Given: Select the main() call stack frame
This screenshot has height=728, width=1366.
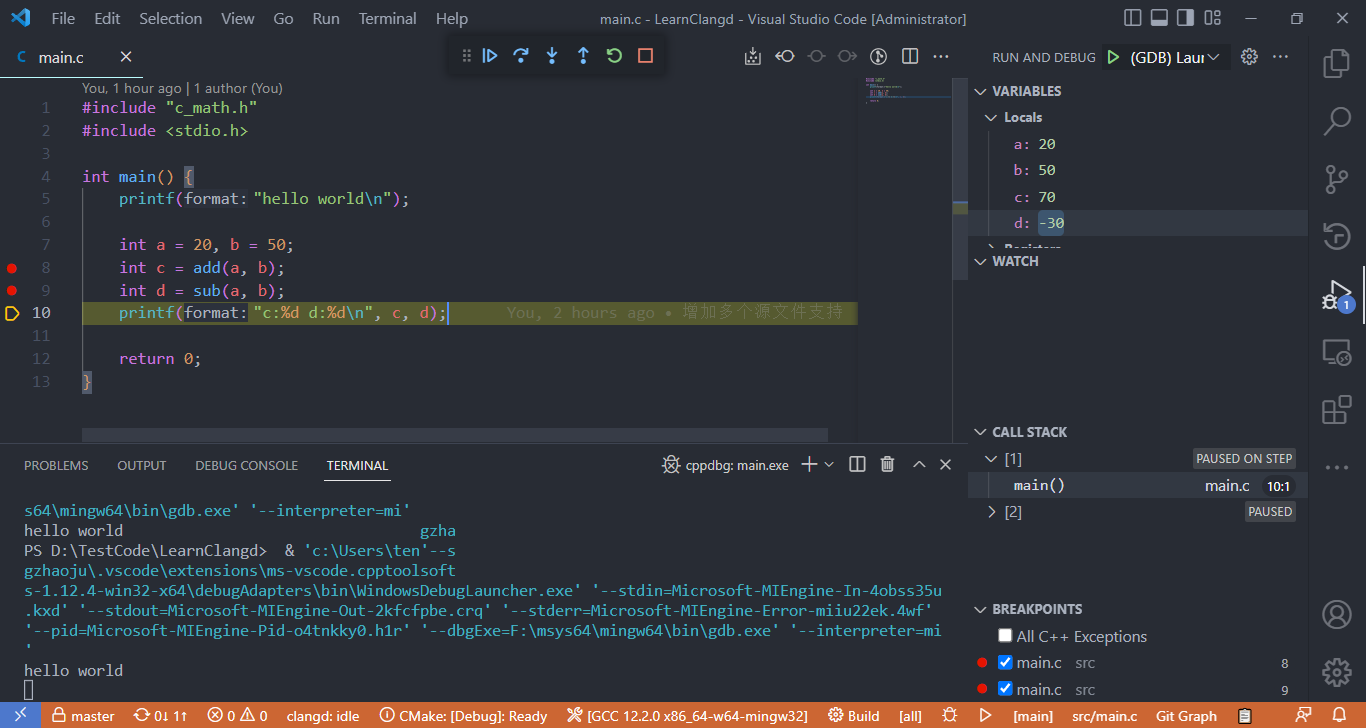Looking at the screenshot, I should pyautogui.click(x=1137, y=485).
